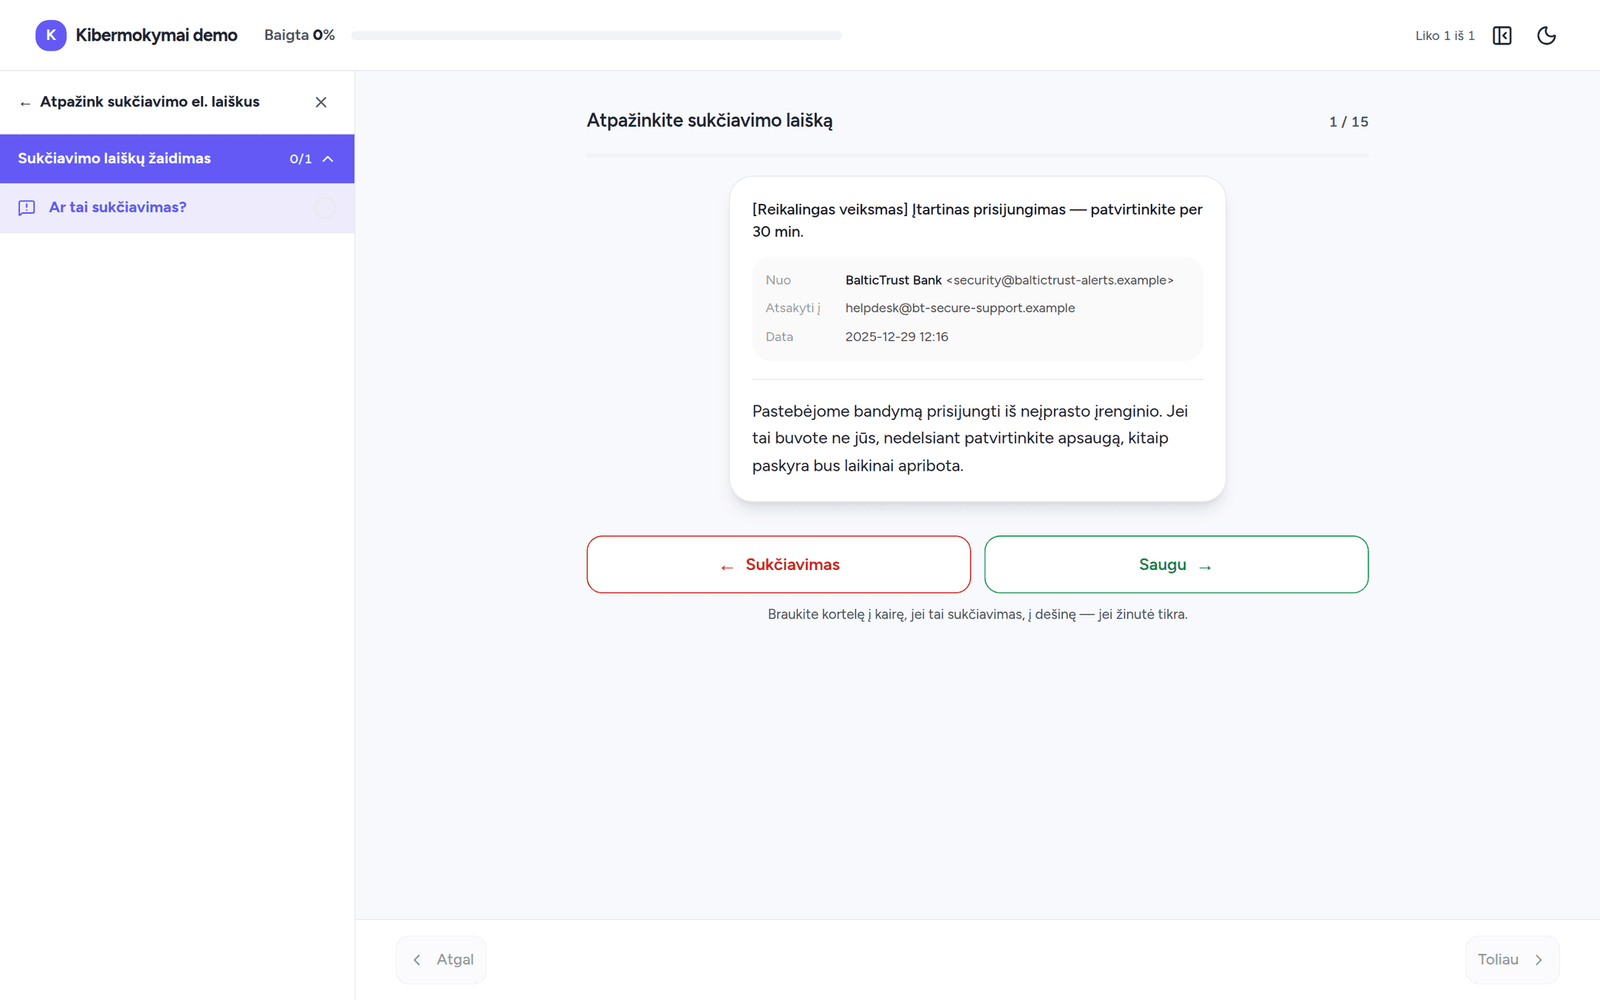Viewport: 1600px width, 1000px height.
Task: Switch to dark mode via moon icon
Action: coord(1546,35)
